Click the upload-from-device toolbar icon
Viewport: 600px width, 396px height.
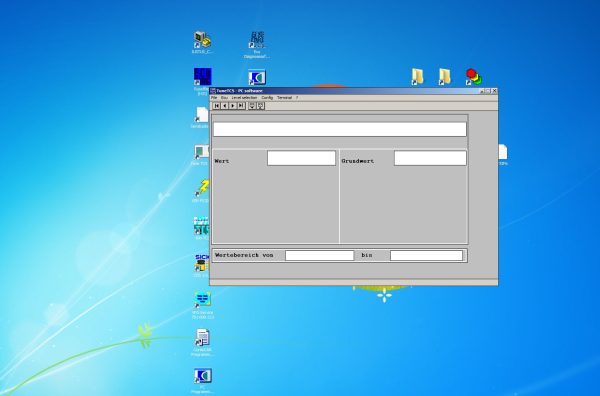click(x=261, y=106)
